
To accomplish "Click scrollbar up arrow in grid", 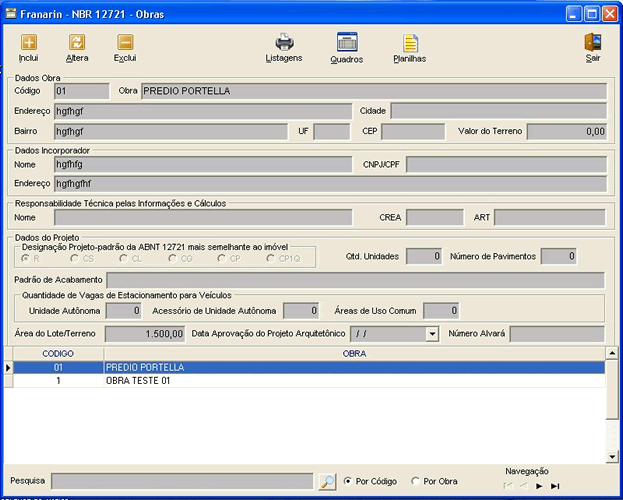I will 612,353.
